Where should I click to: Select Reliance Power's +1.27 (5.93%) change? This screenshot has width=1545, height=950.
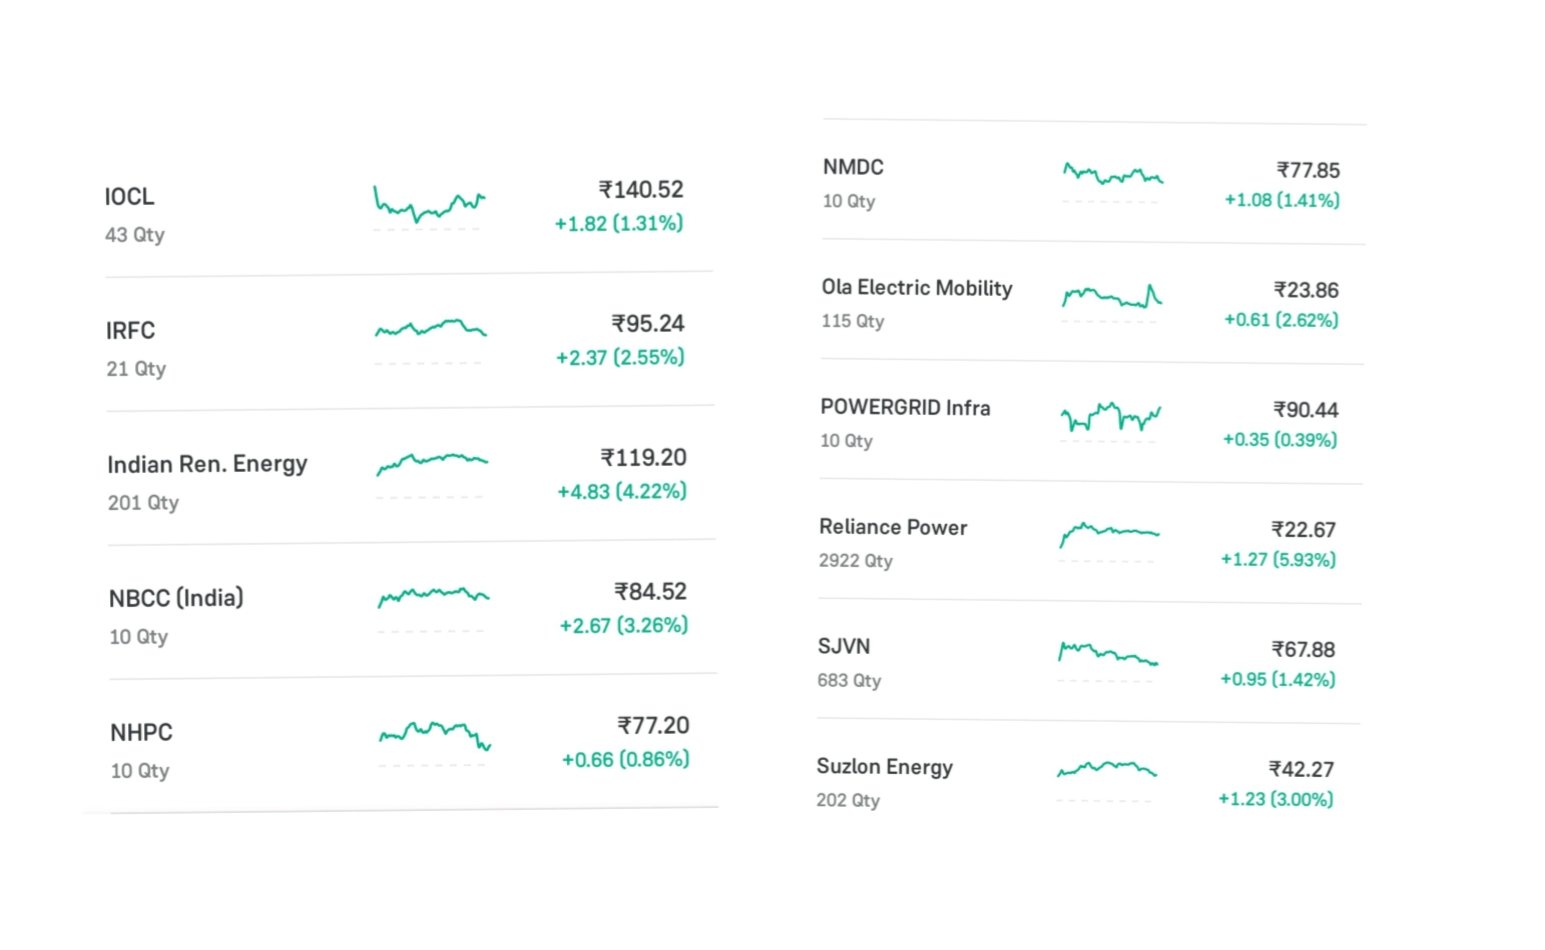coord(1278,560)
